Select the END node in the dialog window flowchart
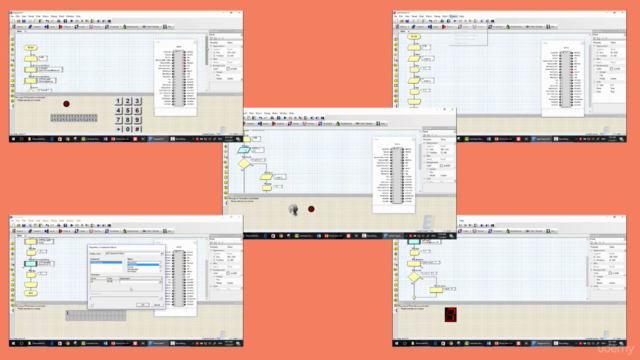 pos(31,293)
